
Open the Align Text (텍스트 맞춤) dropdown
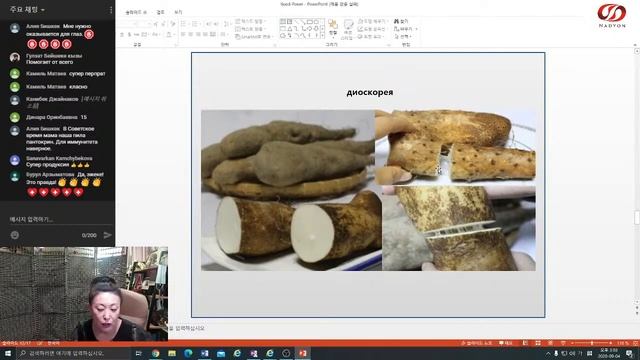click(x=250, y=29)
